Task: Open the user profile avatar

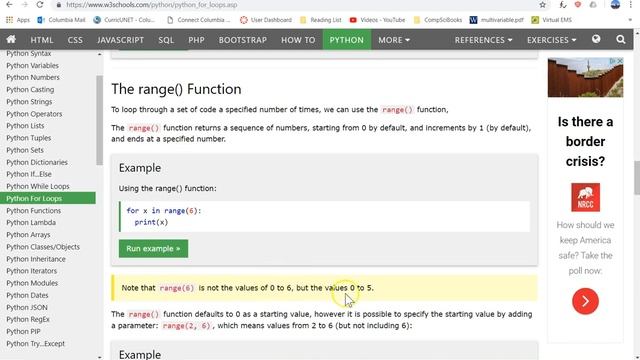Action: tap(616, 4)
